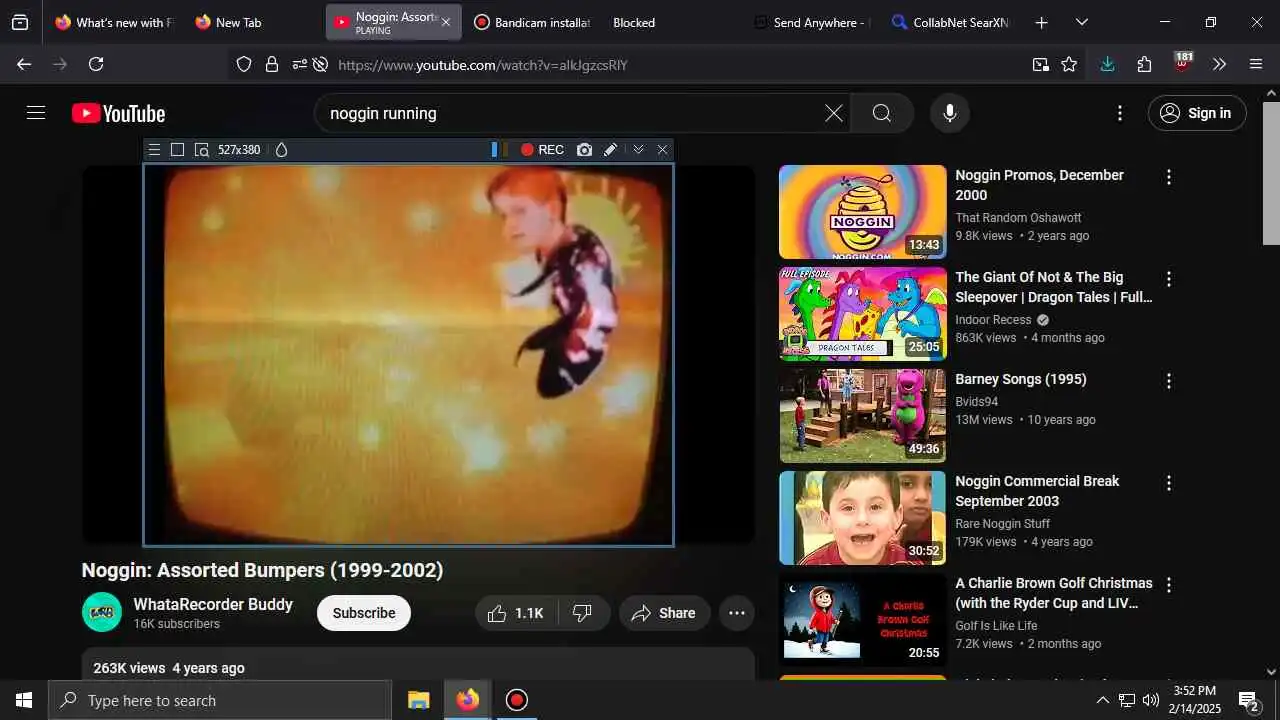The image size is (1280, 720).
Task: Open options for Noggin Commercial Break video
Action: tap(1168, 483)
